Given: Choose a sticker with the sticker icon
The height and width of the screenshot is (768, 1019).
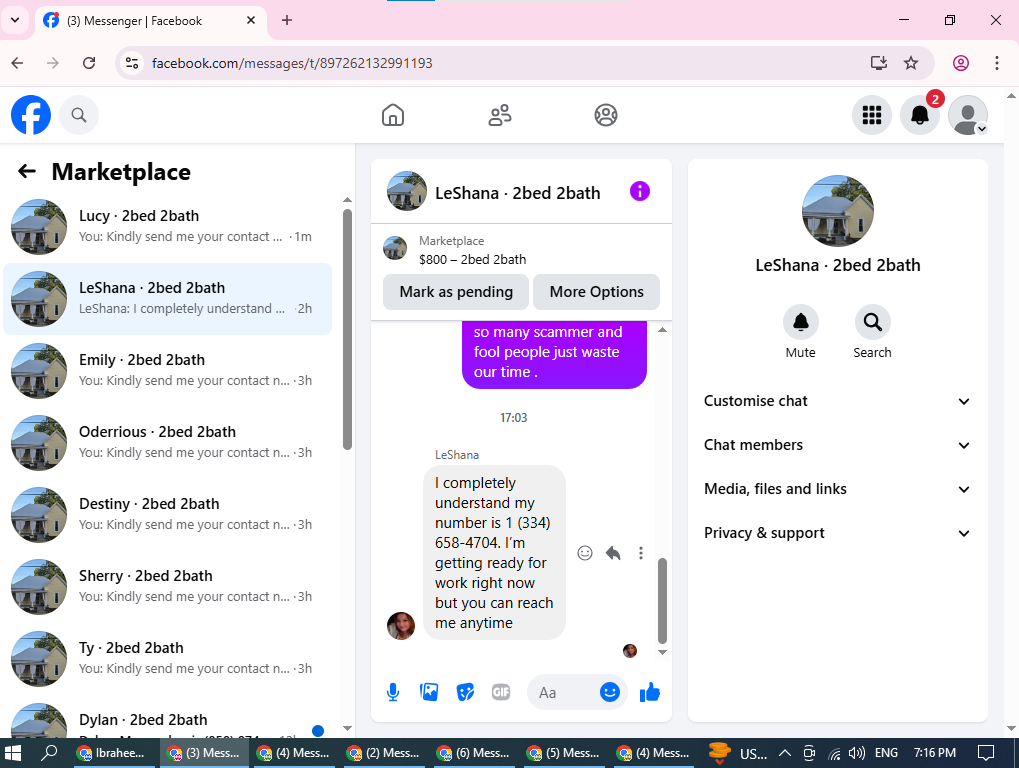Looking at the screenshot, I should (x=465, y=693).
